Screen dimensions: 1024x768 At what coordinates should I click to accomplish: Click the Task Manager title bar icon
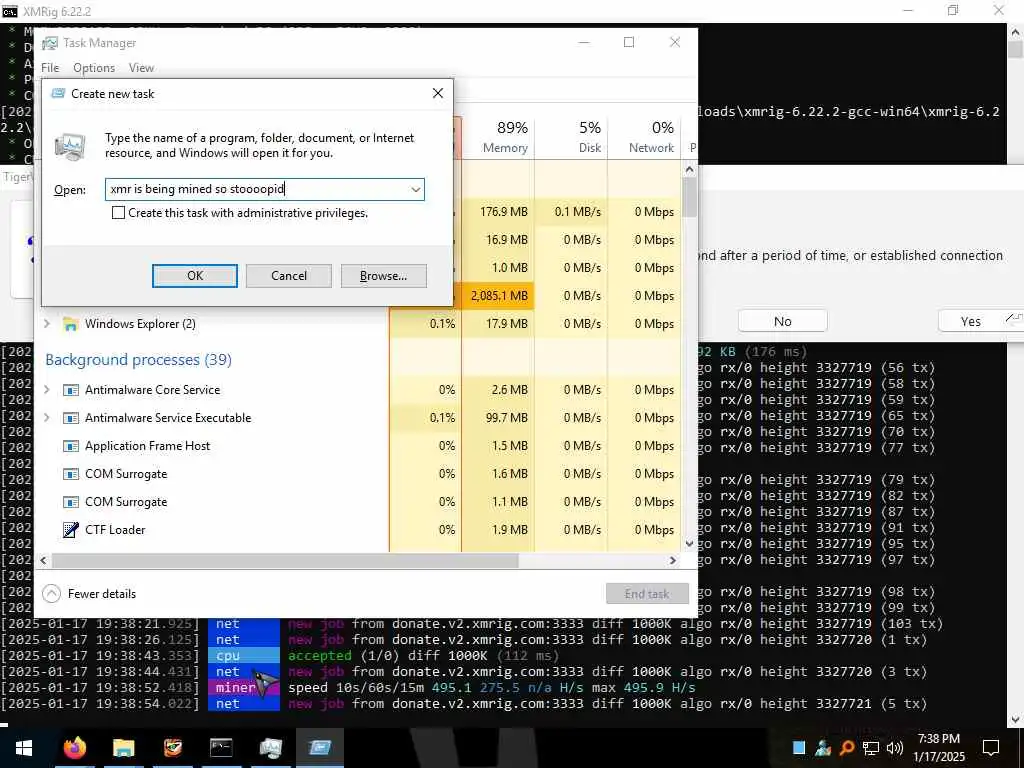pyautogui.click(x=50, y=43)
